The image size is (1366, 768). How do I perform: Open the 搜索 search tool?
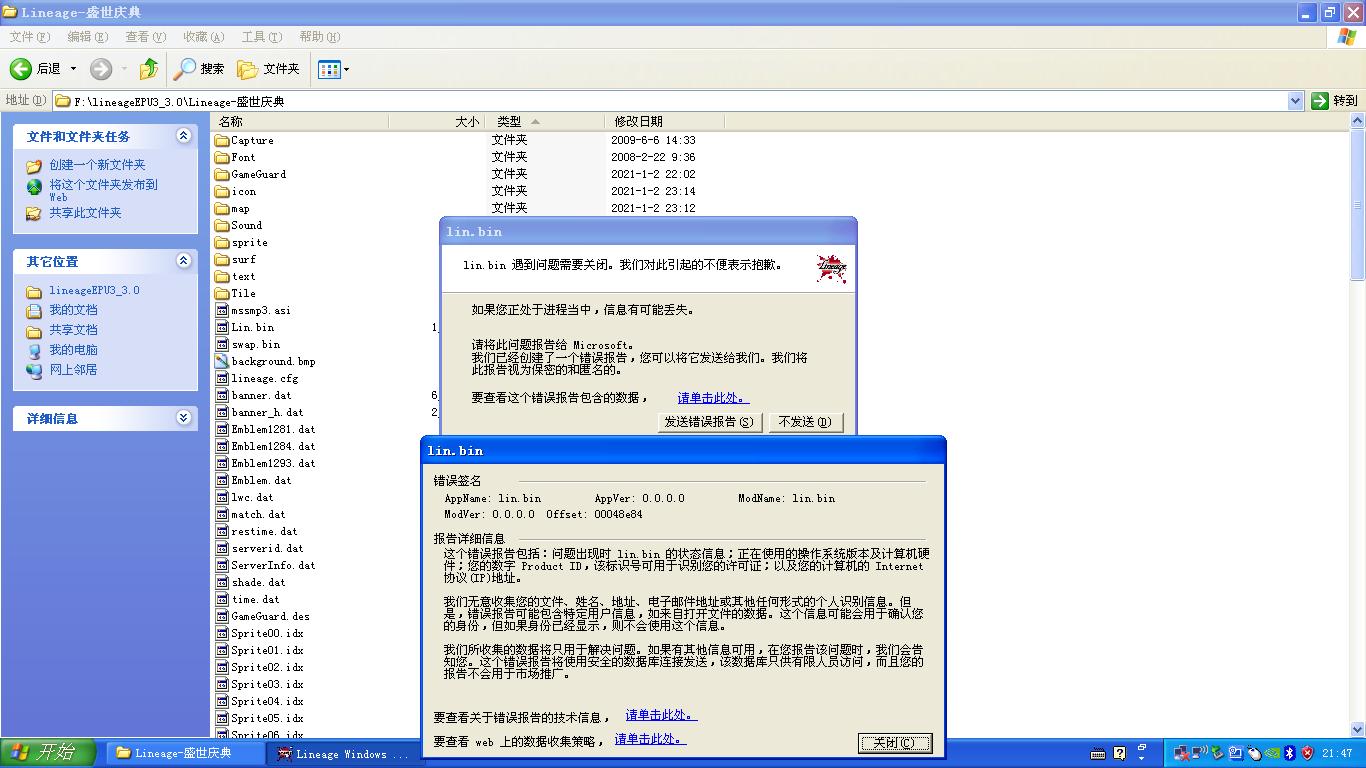click(199, 69)
